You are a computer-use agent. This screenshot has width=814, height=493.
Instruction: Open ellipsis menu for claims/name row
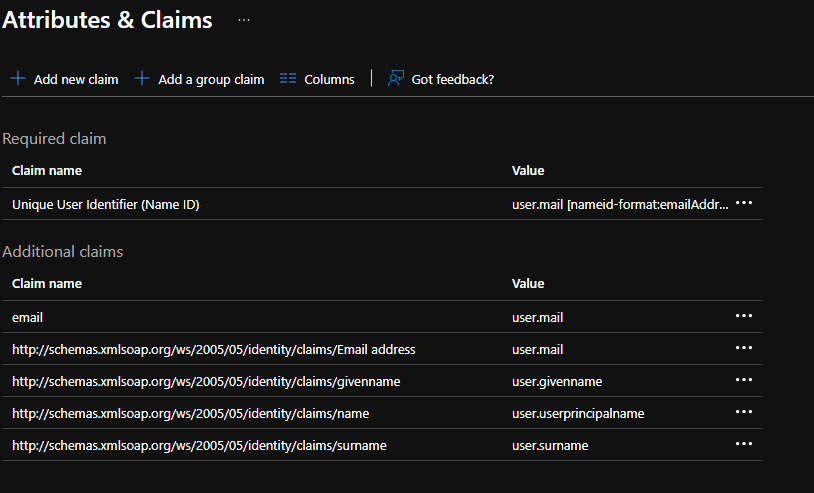point(744,412)
